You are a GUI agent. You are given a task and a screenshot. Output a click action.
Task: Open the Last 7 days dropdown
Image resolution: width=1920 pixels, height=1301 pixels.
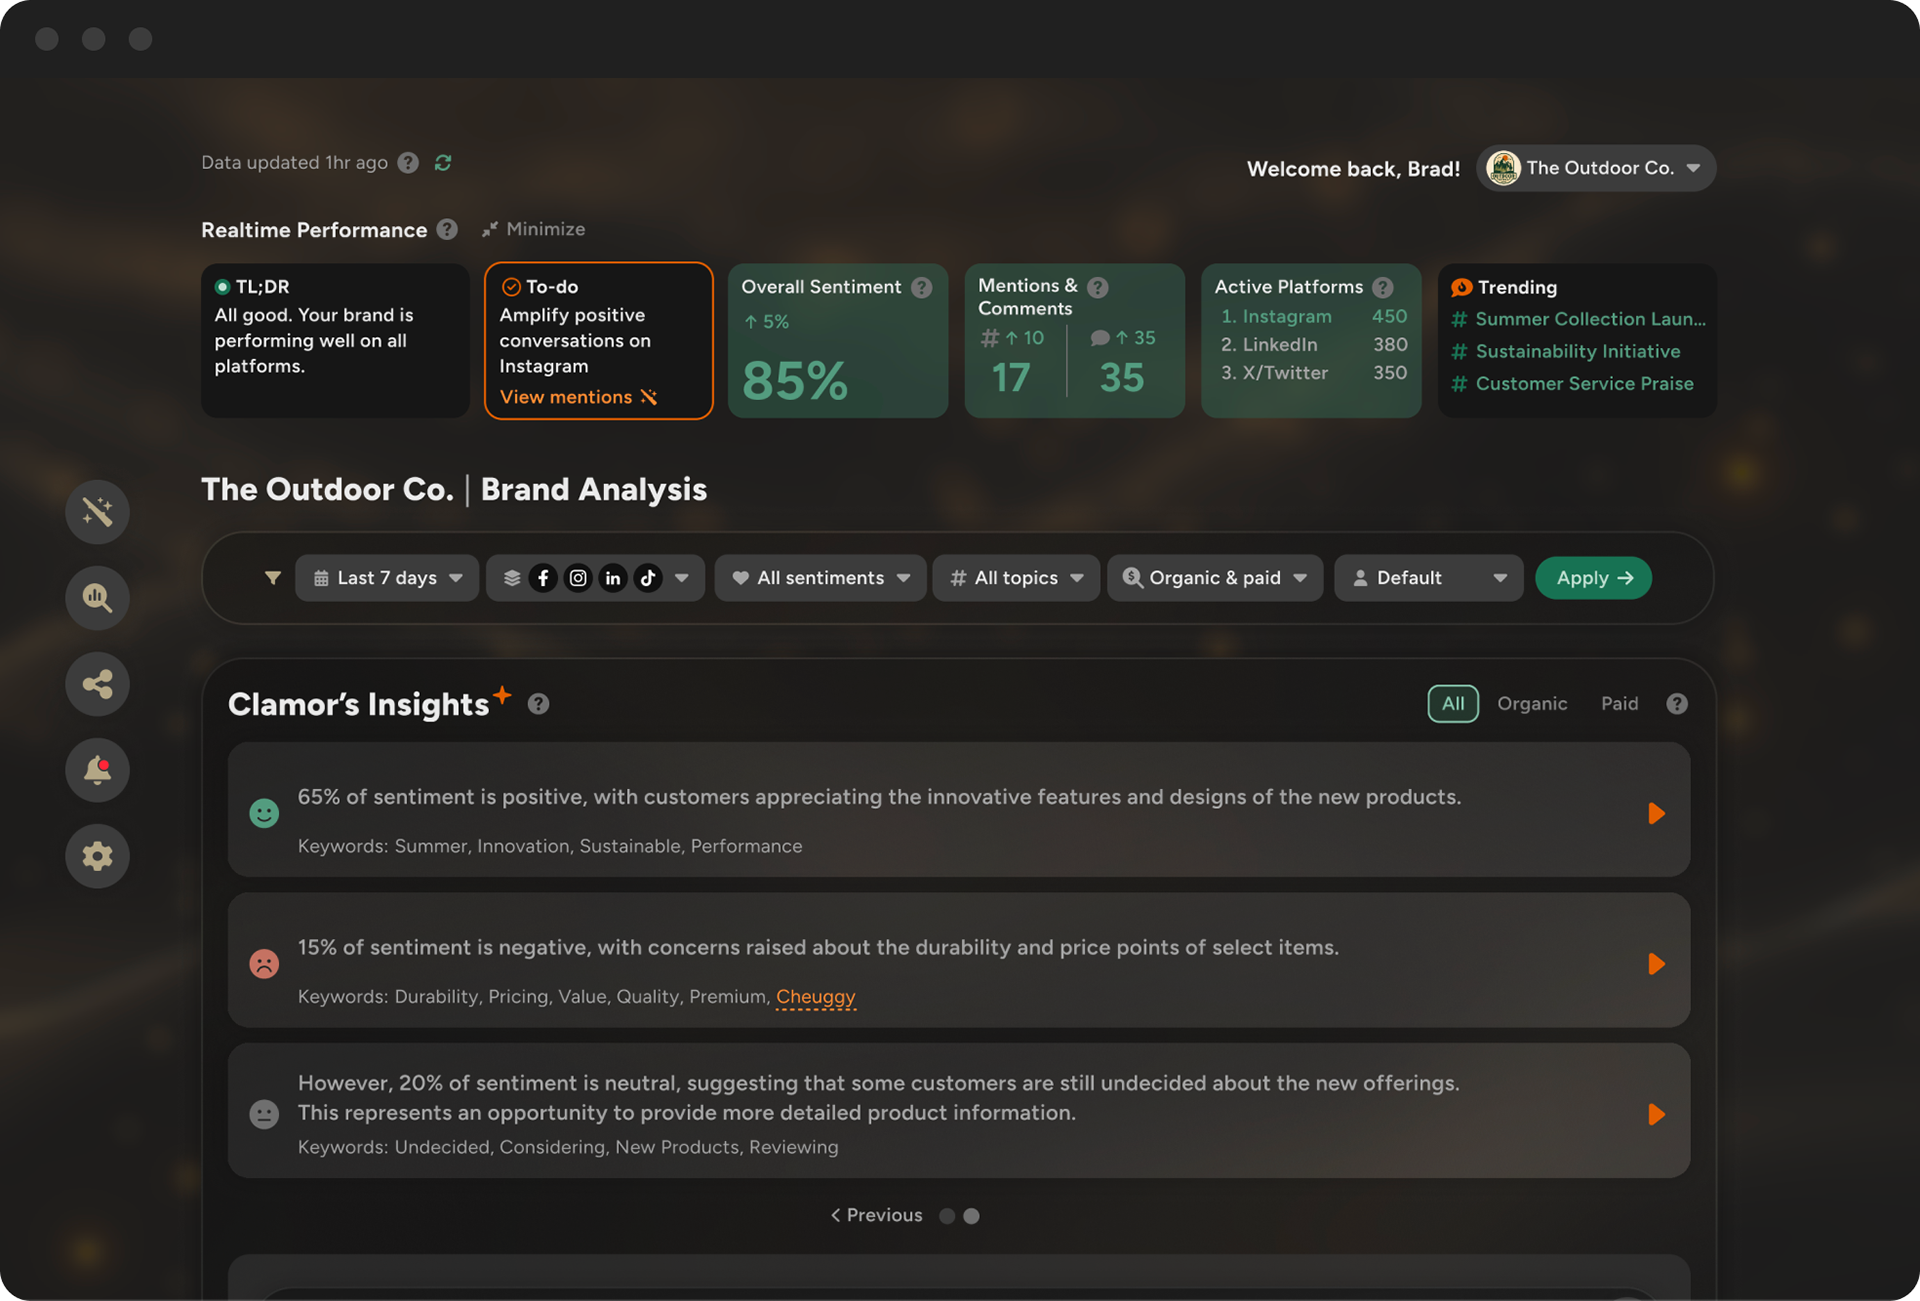pos(387,578)
